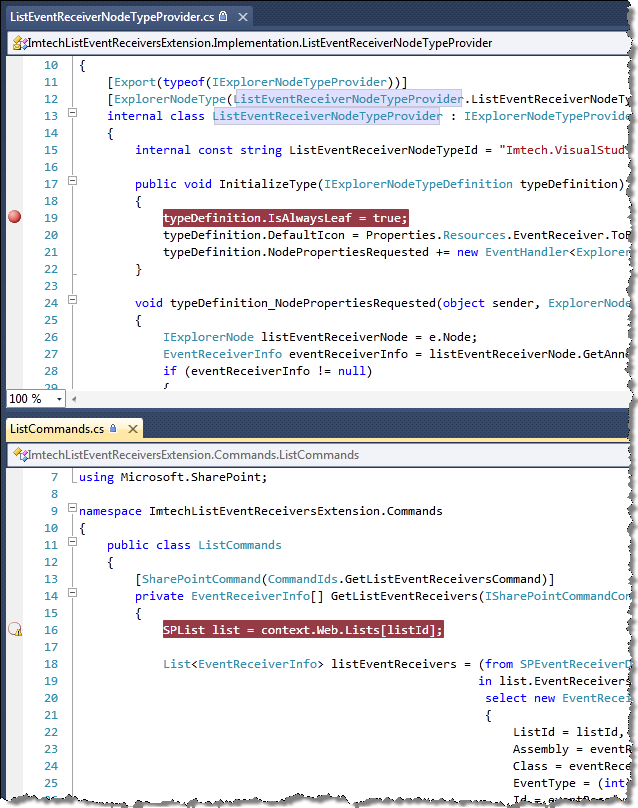Close the ListEventReceiverNodeTypeProvider.cs tab
Image resolution: width=638 pixels, height=808 pixels.
click(x=243, y=17)
